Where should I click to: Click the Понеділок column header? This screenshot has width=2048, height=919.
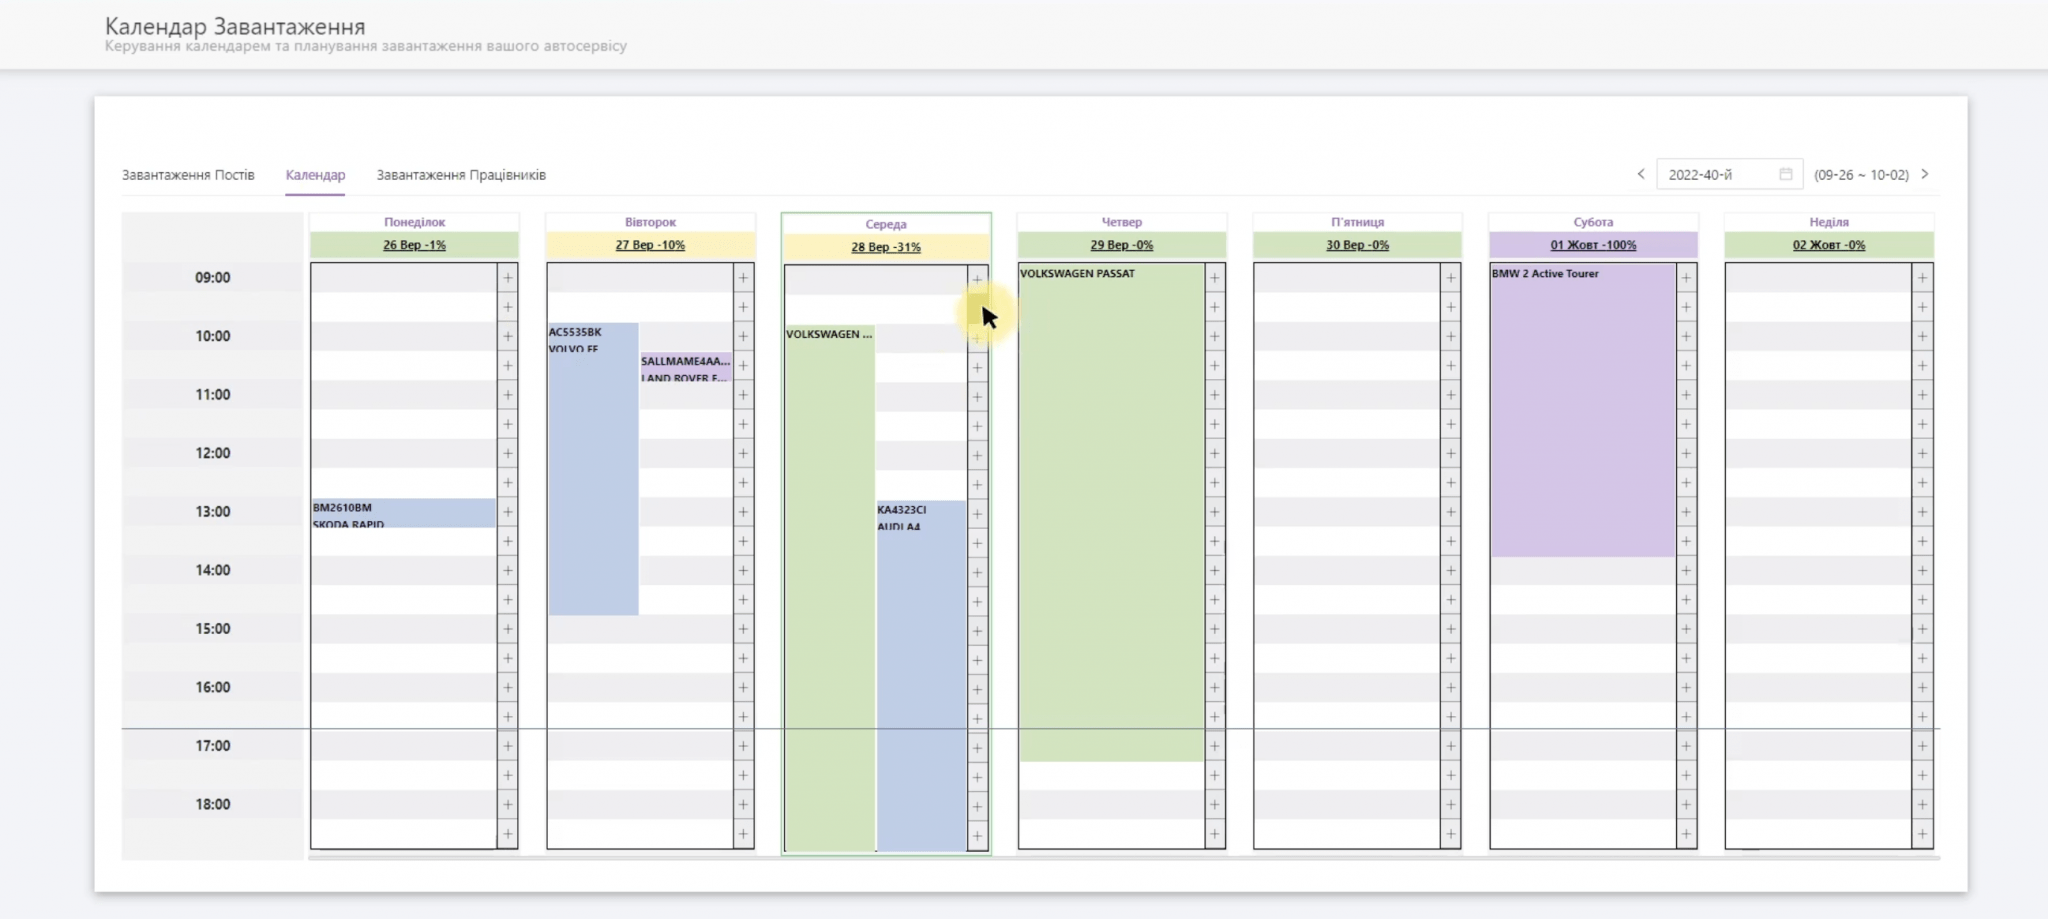click(414, 222)
